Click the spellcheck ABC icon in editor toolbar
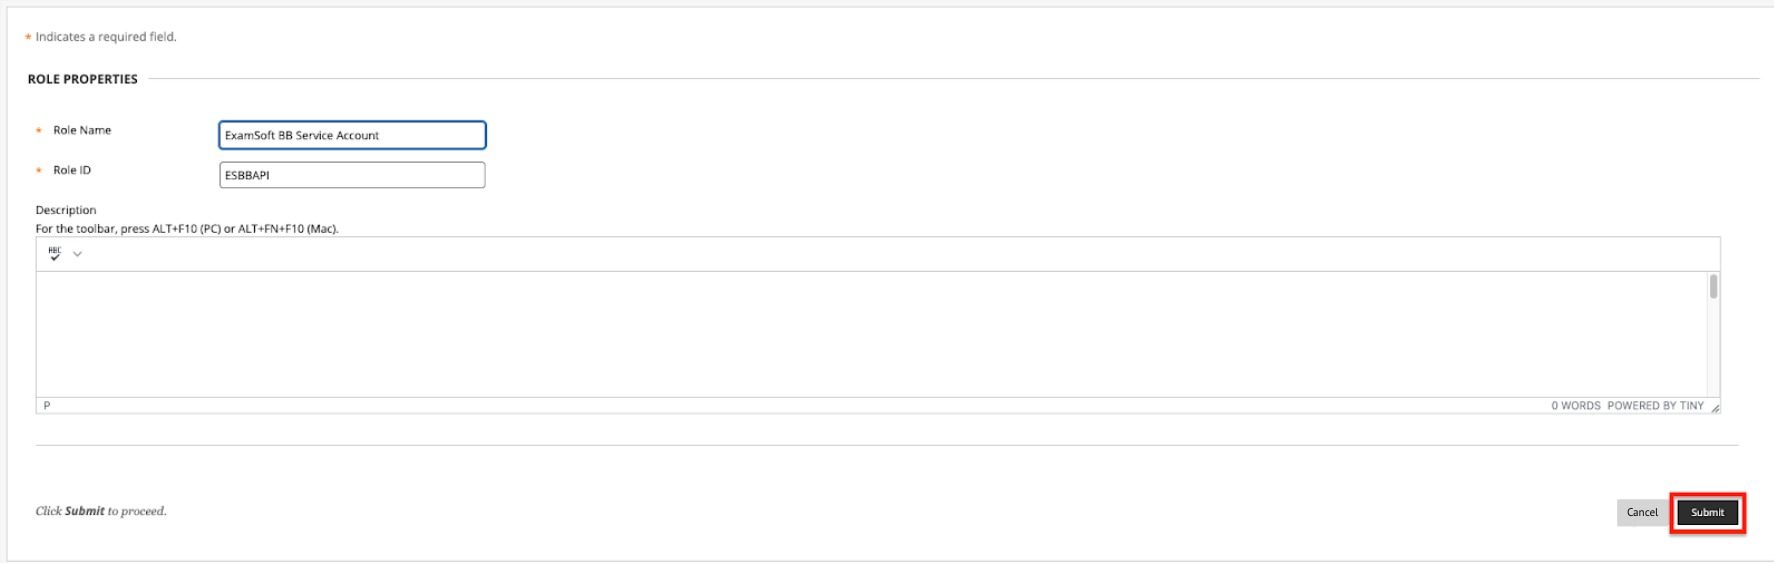The width and height of the screenshot is (1774, 563). pyautogui.click(x=55, y=254)
